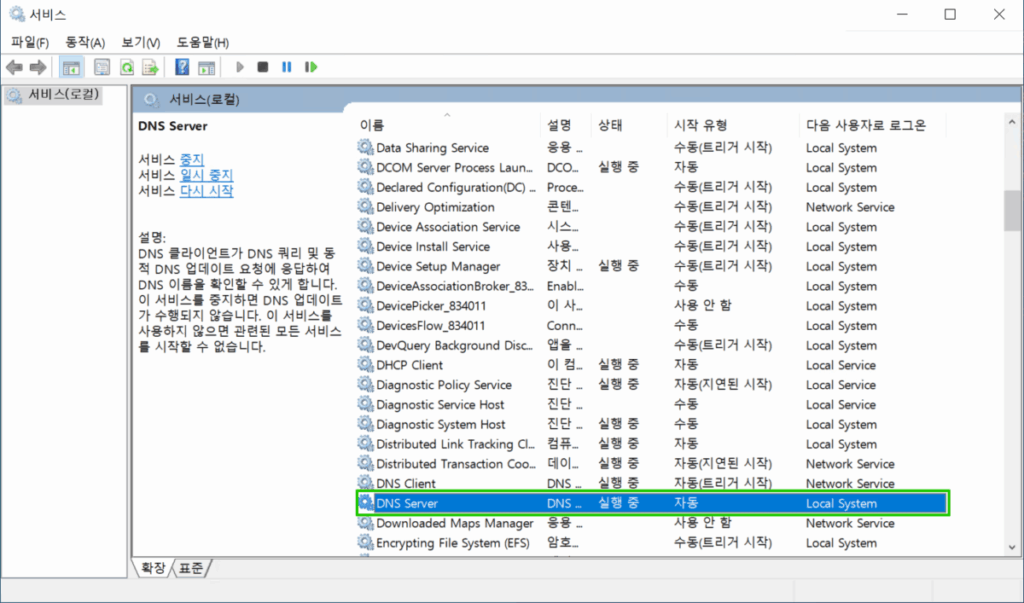Screen dimensions: 1024x603
Task: Open Help using the question mark icon
Action: [x=182, y=67]
